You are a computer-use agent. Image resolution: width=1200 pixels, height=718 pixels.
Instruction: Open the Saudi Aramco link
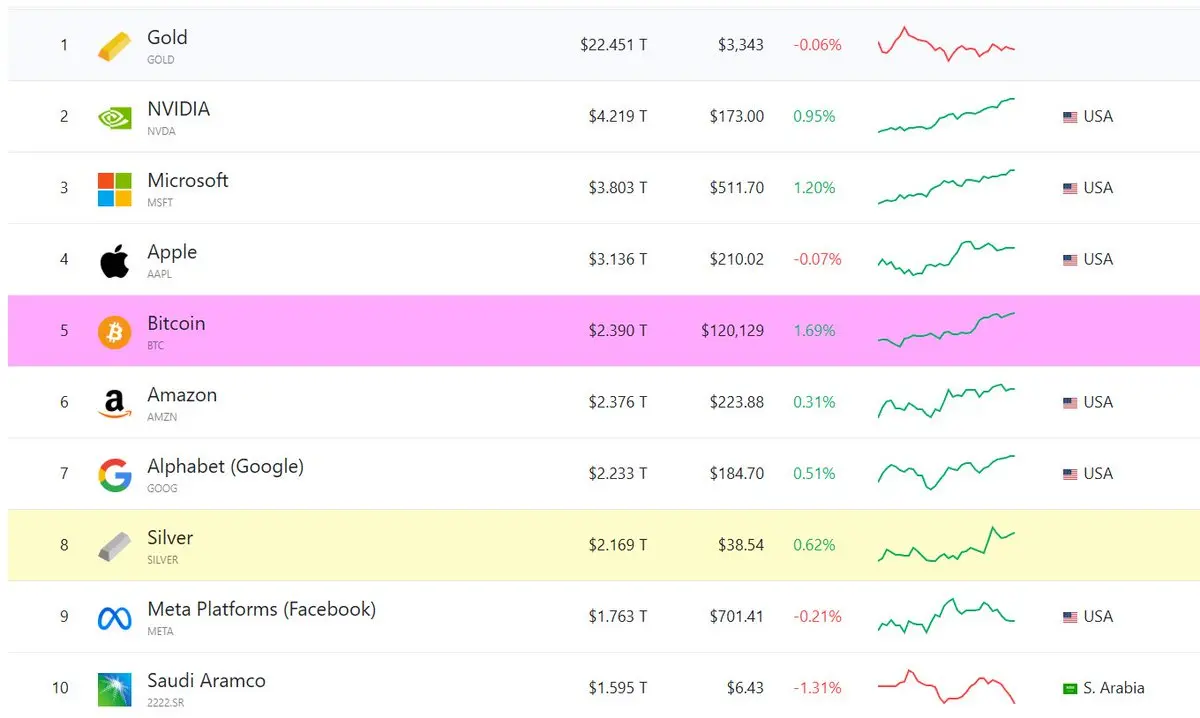(x=206, y=681)
